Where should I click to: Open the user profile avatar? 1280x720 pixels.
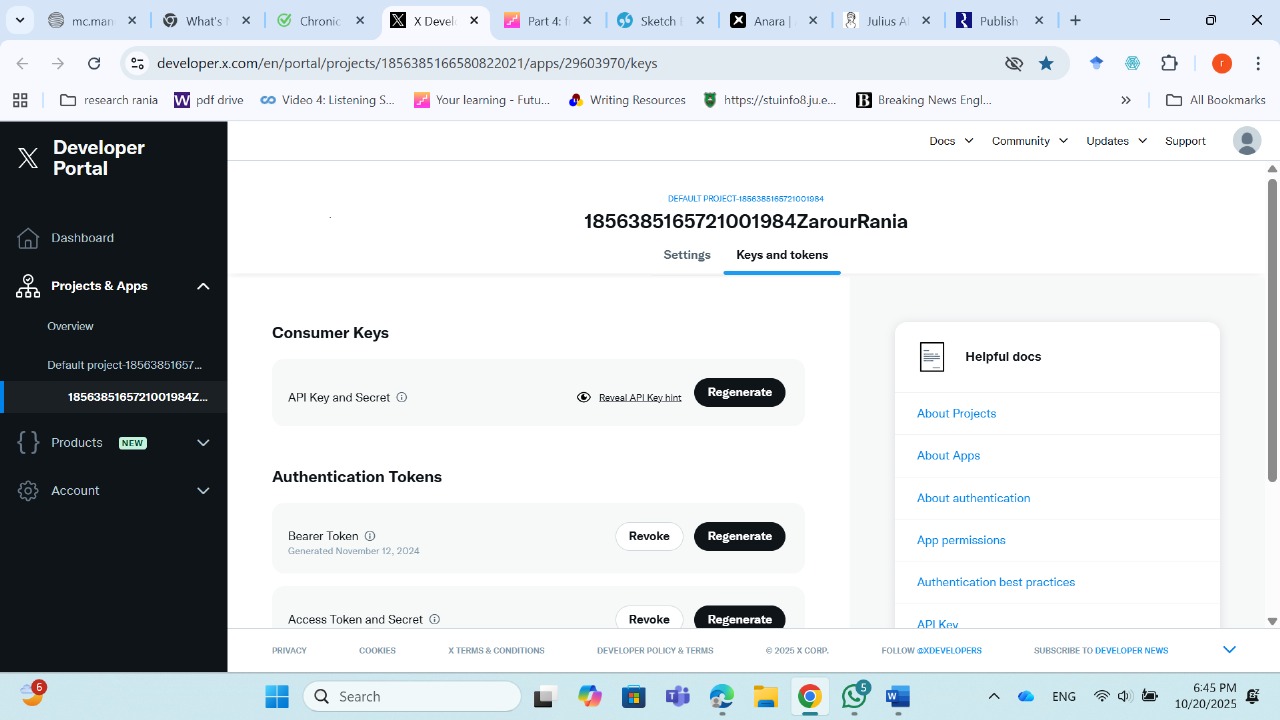click(1246, 141)
